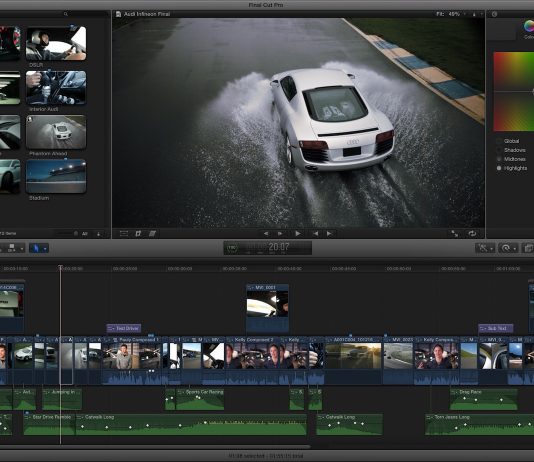
Task: Open the Fit 49% zoom dropdown
Action: tap(450, 14)
